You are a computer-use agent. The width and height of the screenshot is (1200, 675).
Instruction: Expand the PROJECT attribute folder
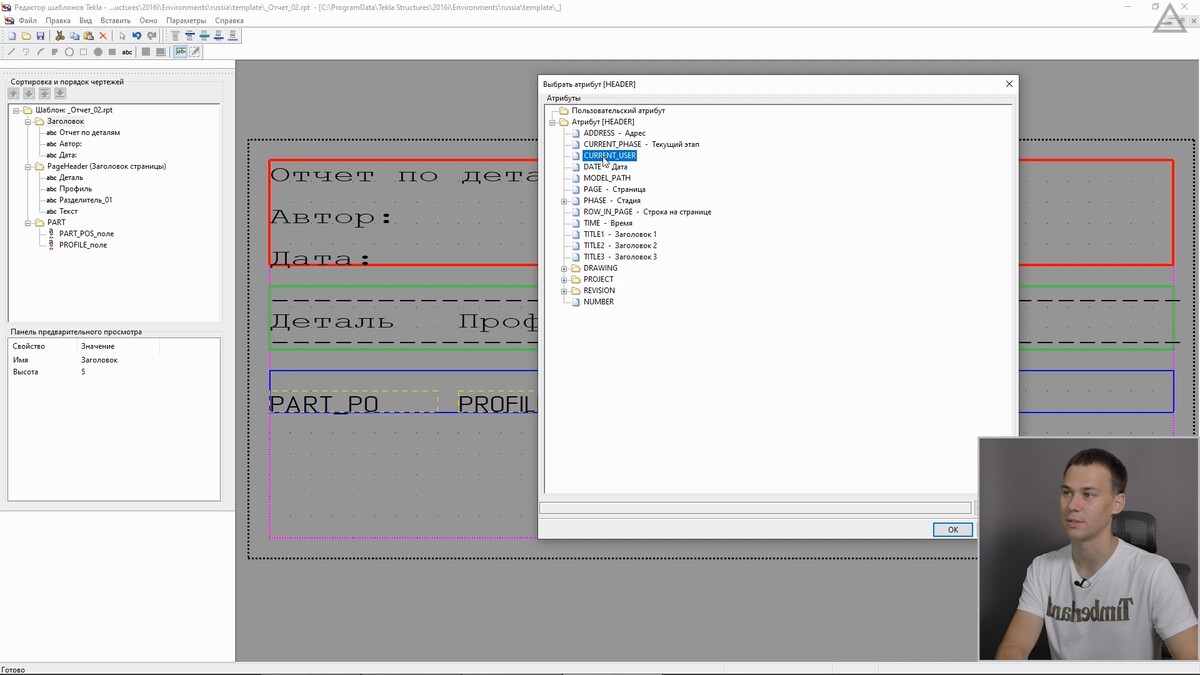pos(564,279)
